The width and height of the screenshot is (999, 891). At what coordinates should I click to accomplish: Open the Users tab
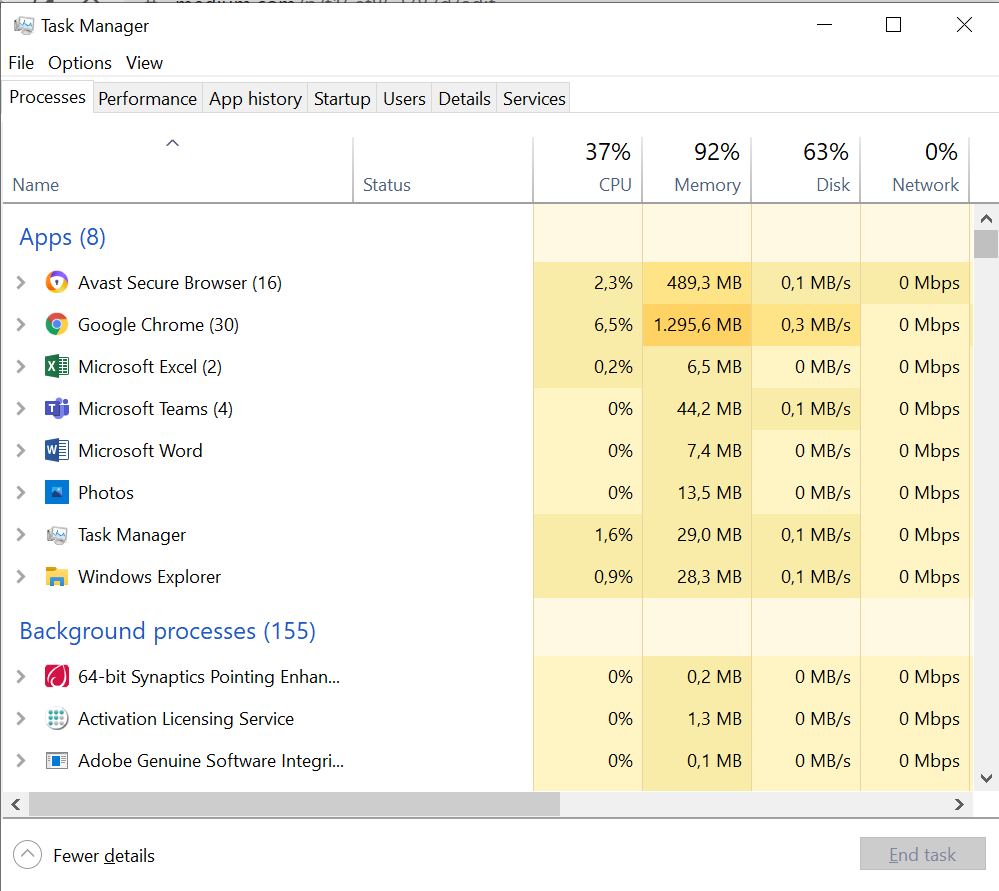pos(404,99)
